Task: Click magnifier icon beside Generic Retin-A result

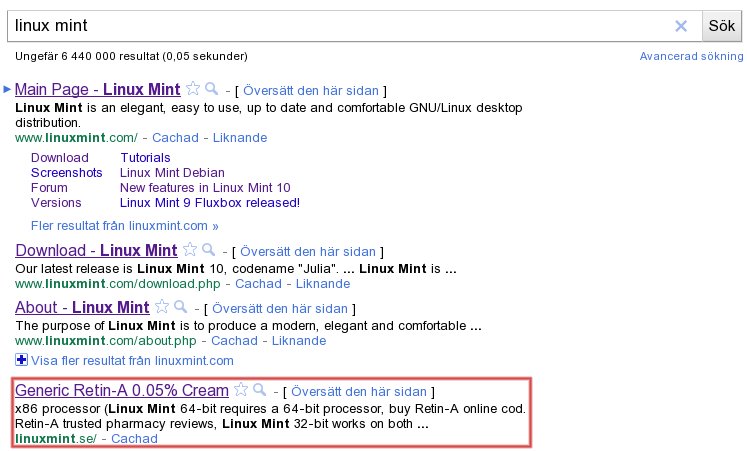Action: click(x=259, y=390)
